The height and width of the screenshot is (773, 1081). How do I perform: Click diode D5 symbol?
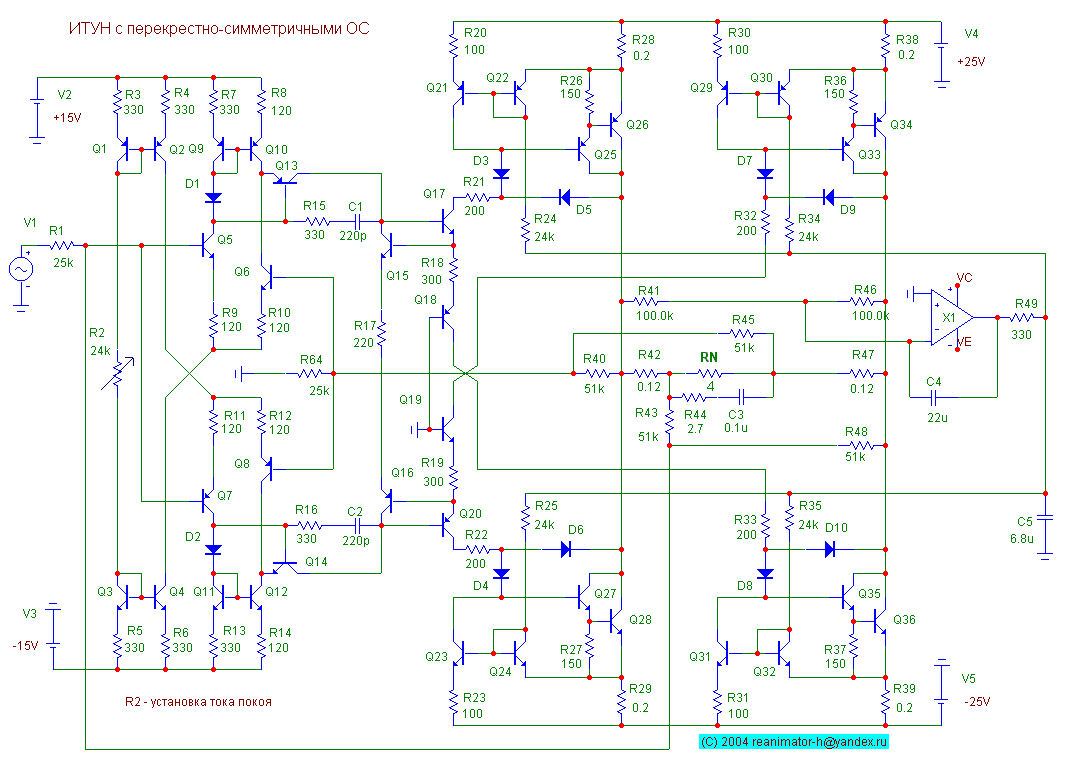pyautogui.click(x=565, y=198)
